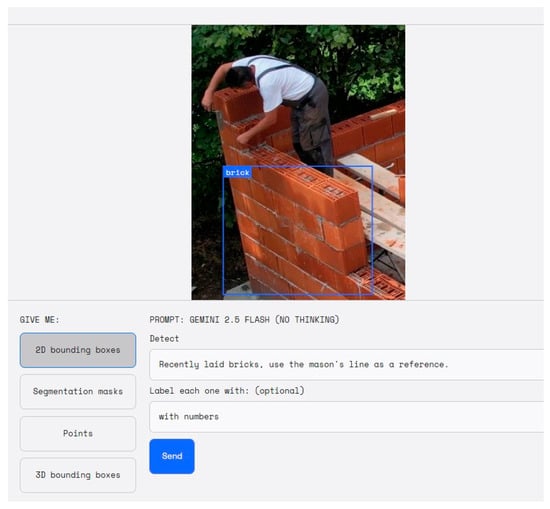Image resolution: width=550 pixels, height=509 pixels.
Task: Click the 'Detect' field label
Action: pyautogui.click(x=164, y=339)
